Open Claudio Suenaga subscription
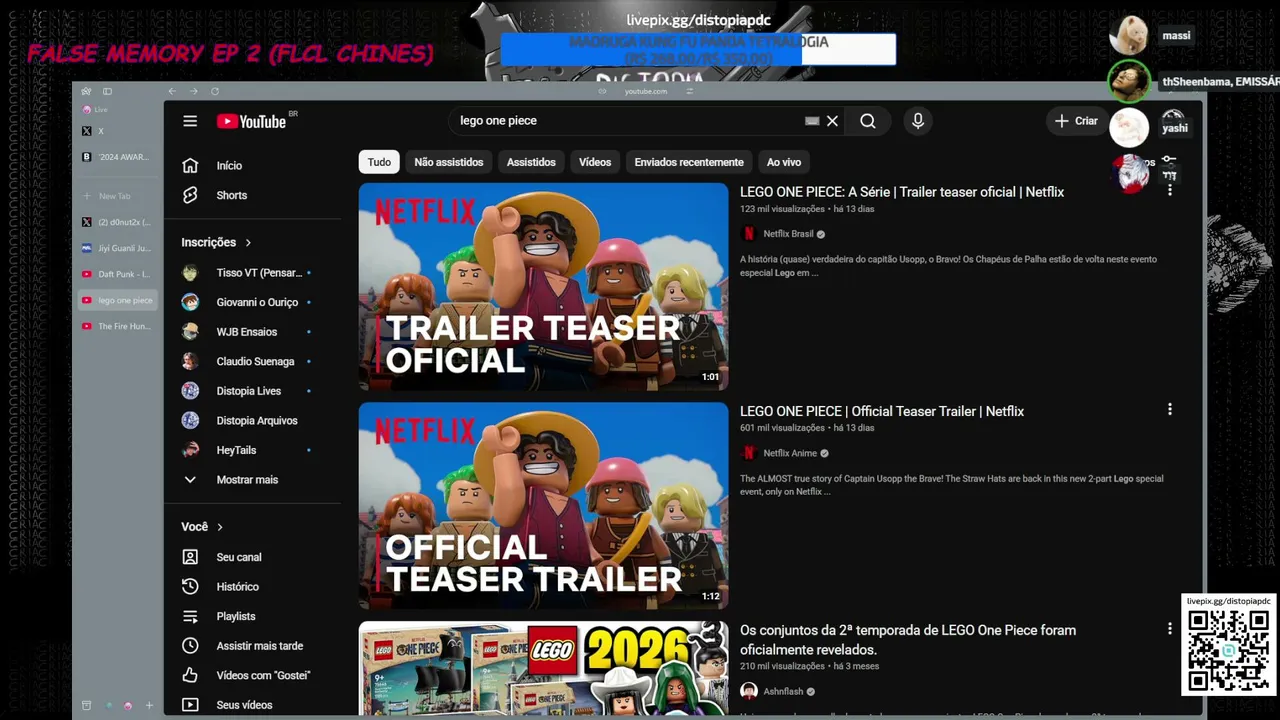Image resolution: width=1280 pixels, height=720 pixels. click(x=254, y=361)
